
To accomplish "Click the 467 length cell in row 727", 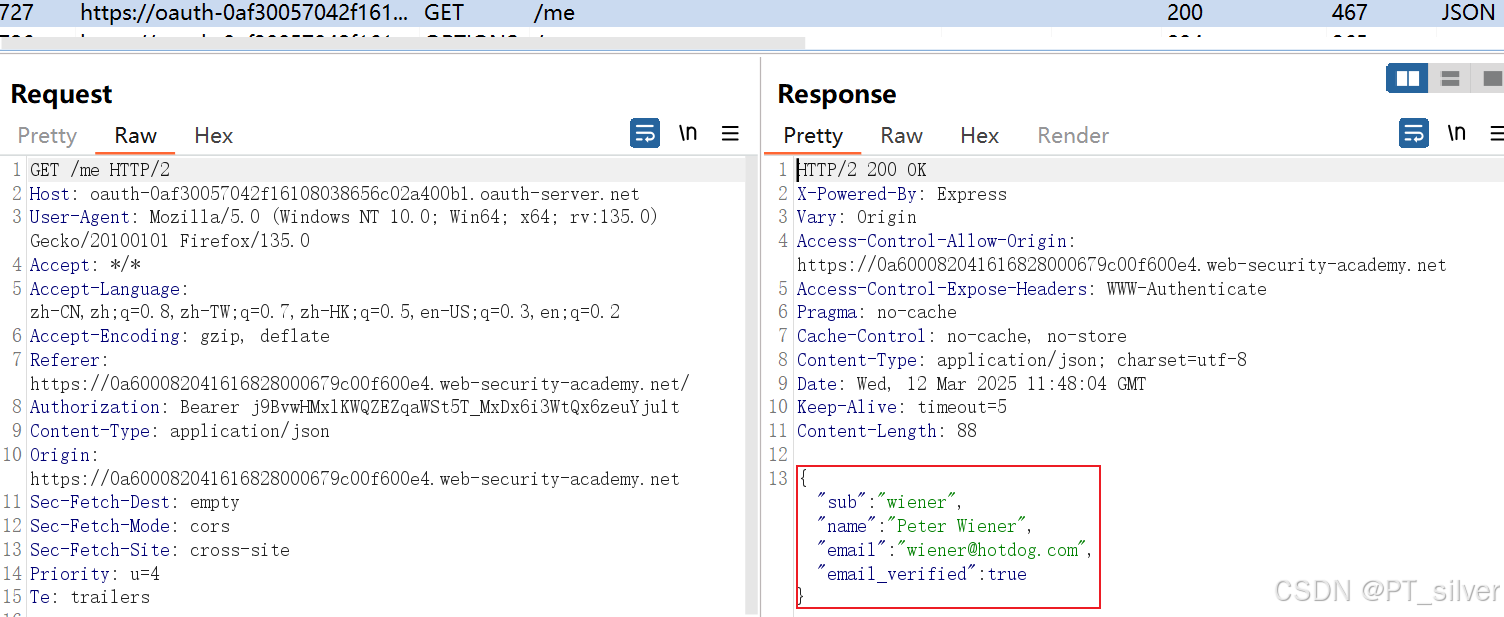I will pos(1349,13).
